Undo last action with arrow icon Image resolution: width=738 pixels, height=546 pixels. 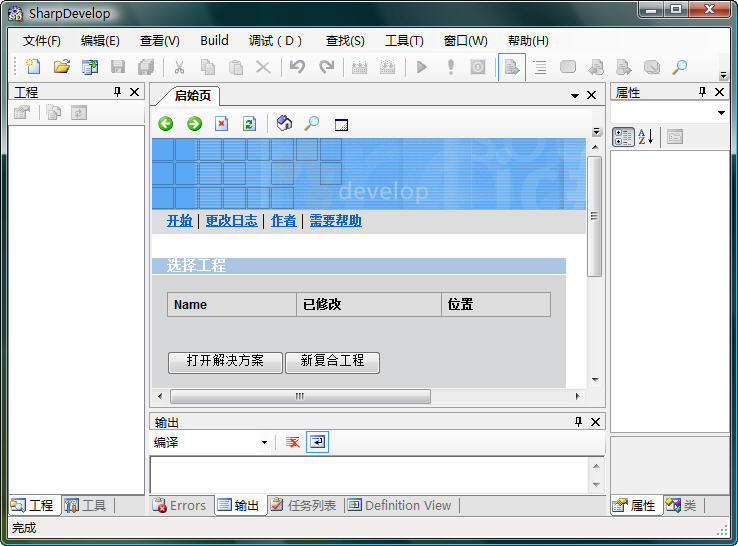[x=297, y=67]
